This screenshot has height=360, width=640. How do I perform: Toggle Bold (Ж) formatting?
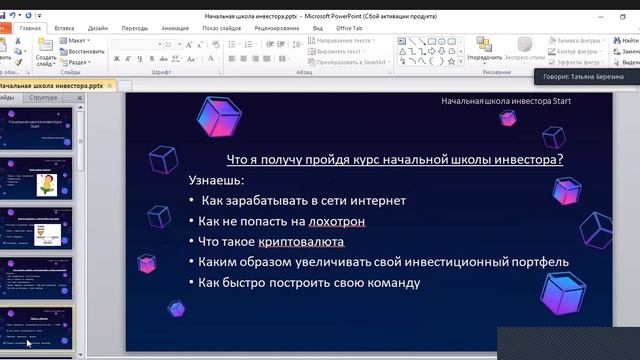pos(117,59)
